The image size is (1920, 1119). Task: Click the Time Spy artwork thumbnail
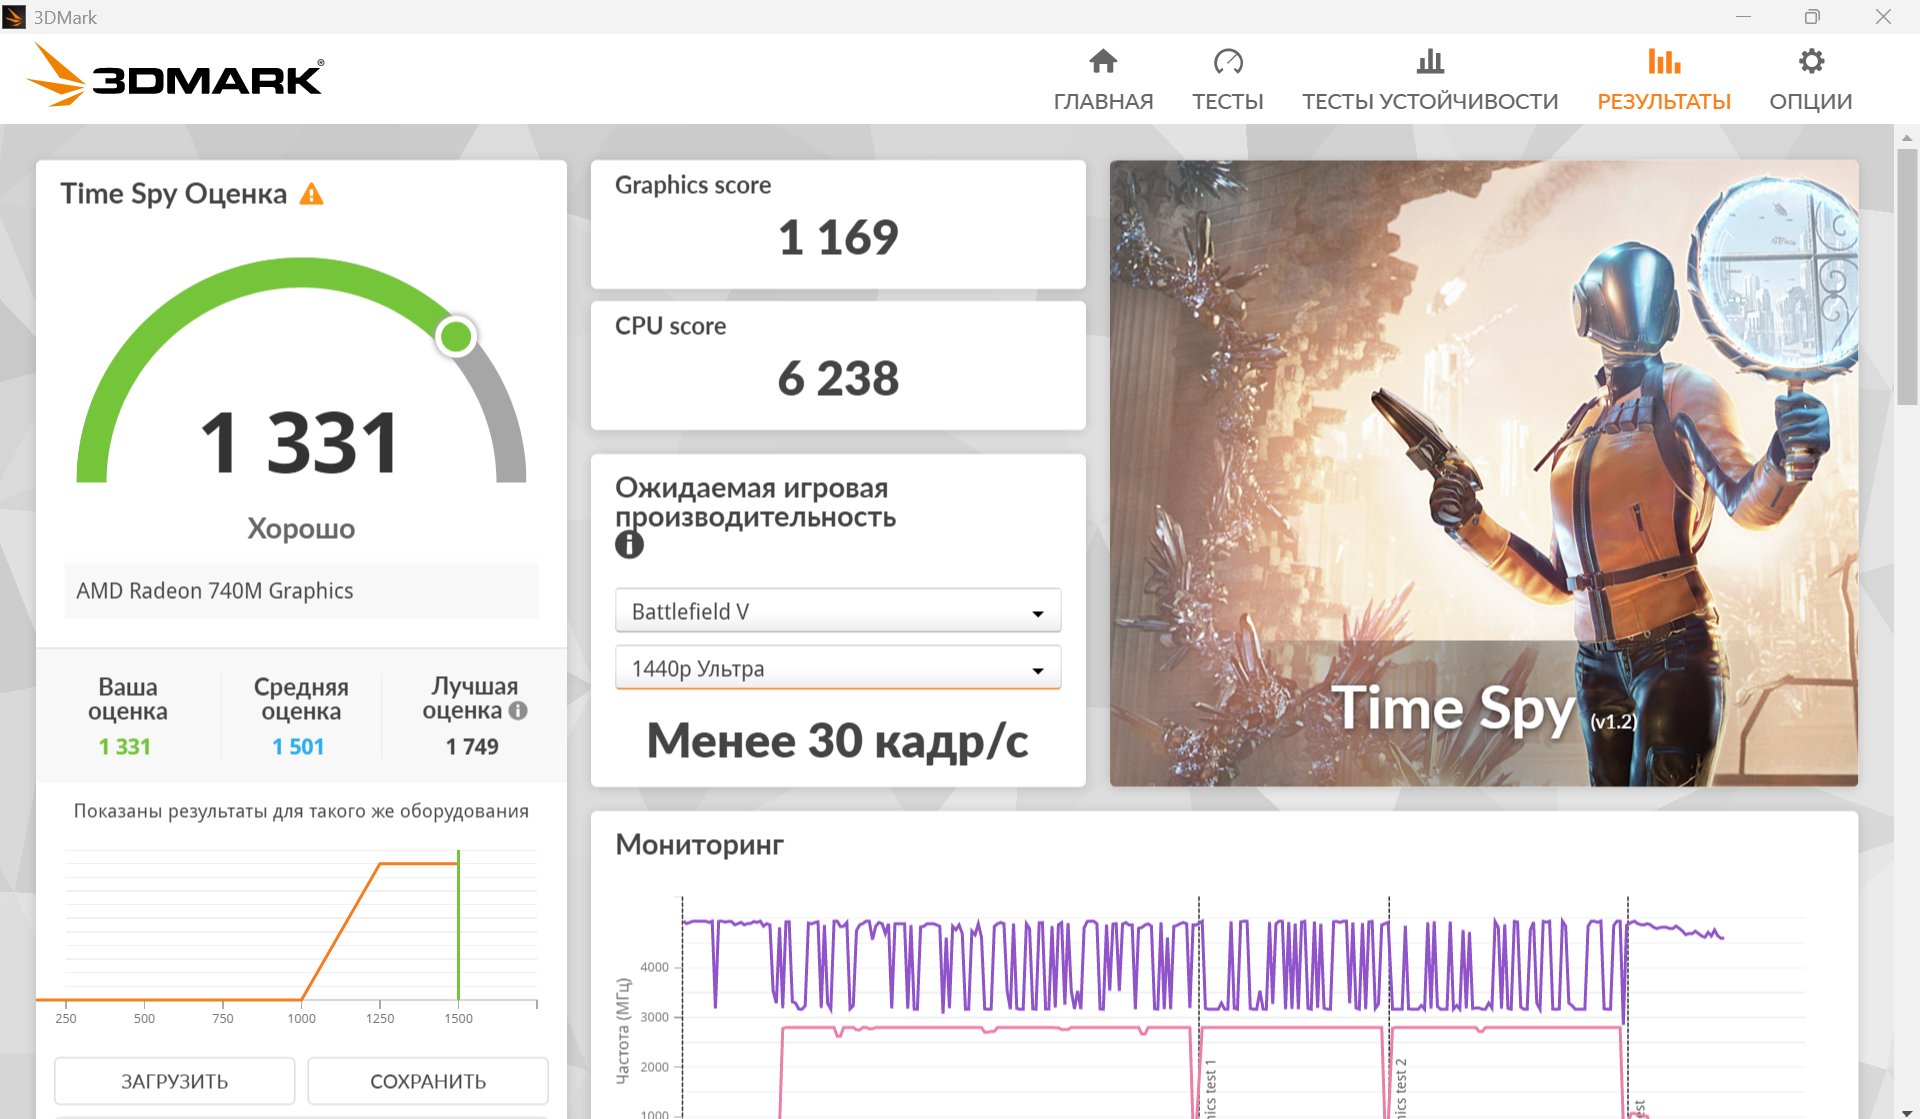pyautogui.click(x=1484, y=473)
